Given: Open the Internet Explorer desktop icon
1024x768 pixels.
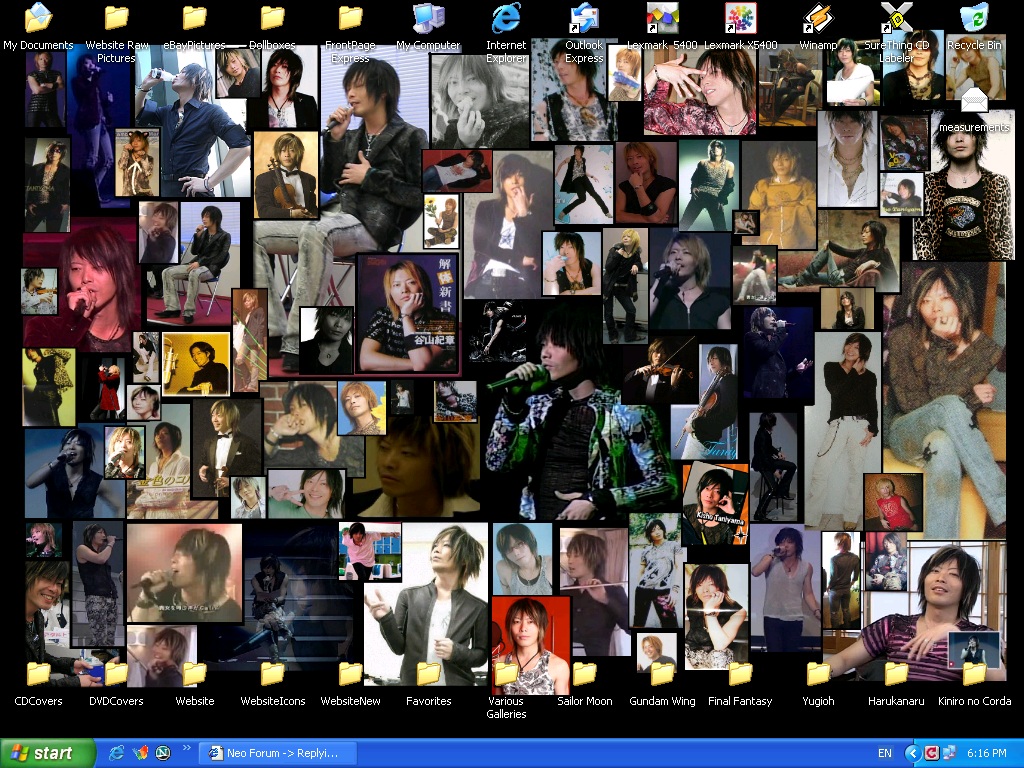Looking at the screenshot, I should (x=506, y=19).
